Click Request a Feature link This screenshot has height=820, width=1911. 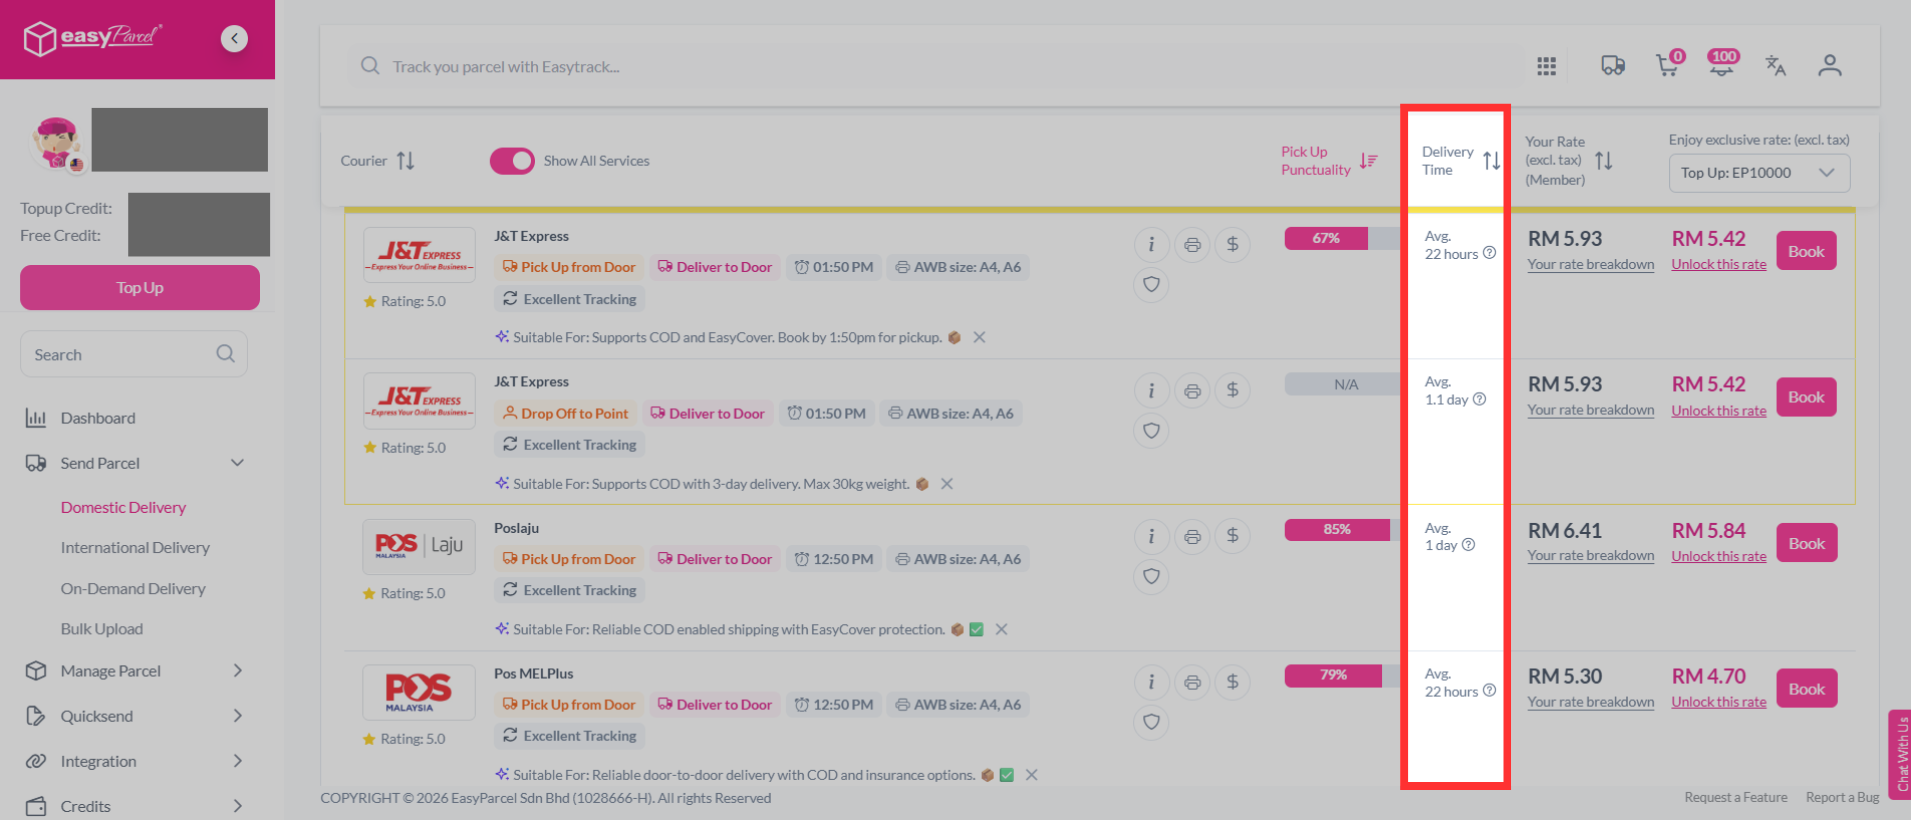(1736, 797)
